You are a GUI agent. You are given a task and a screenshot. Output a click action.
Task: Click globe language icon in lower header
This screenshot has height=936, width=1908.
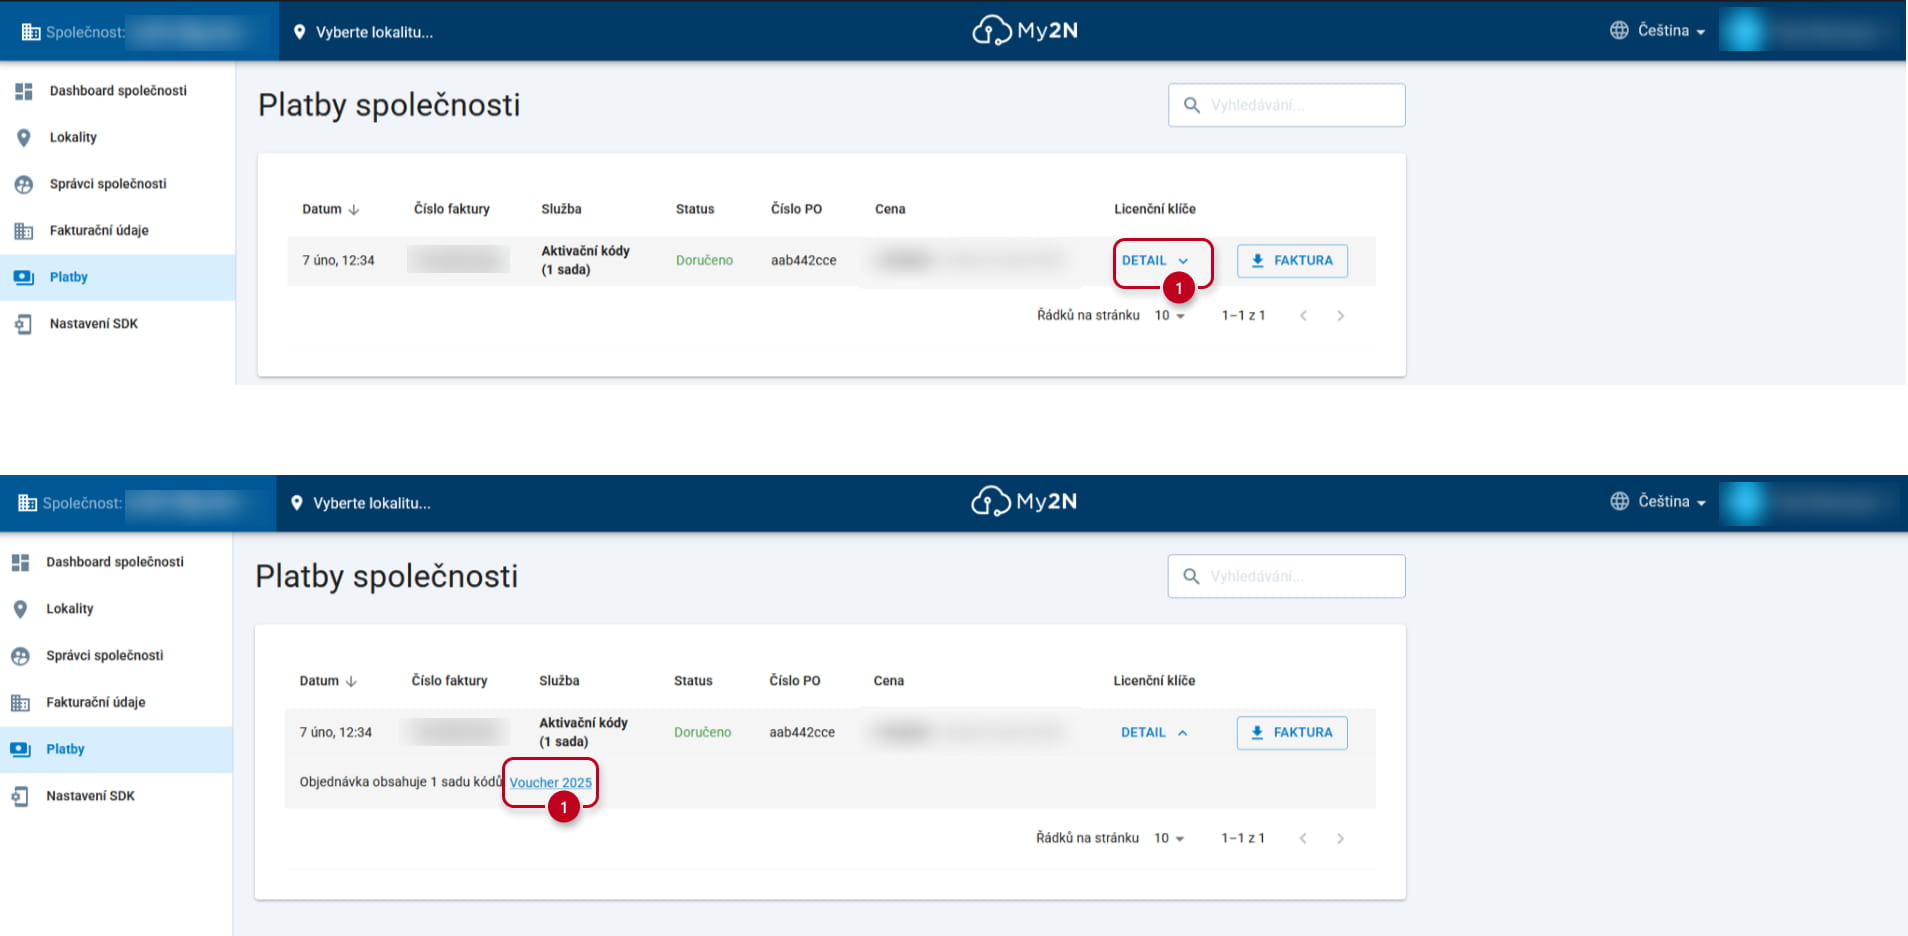point(1619,502)
